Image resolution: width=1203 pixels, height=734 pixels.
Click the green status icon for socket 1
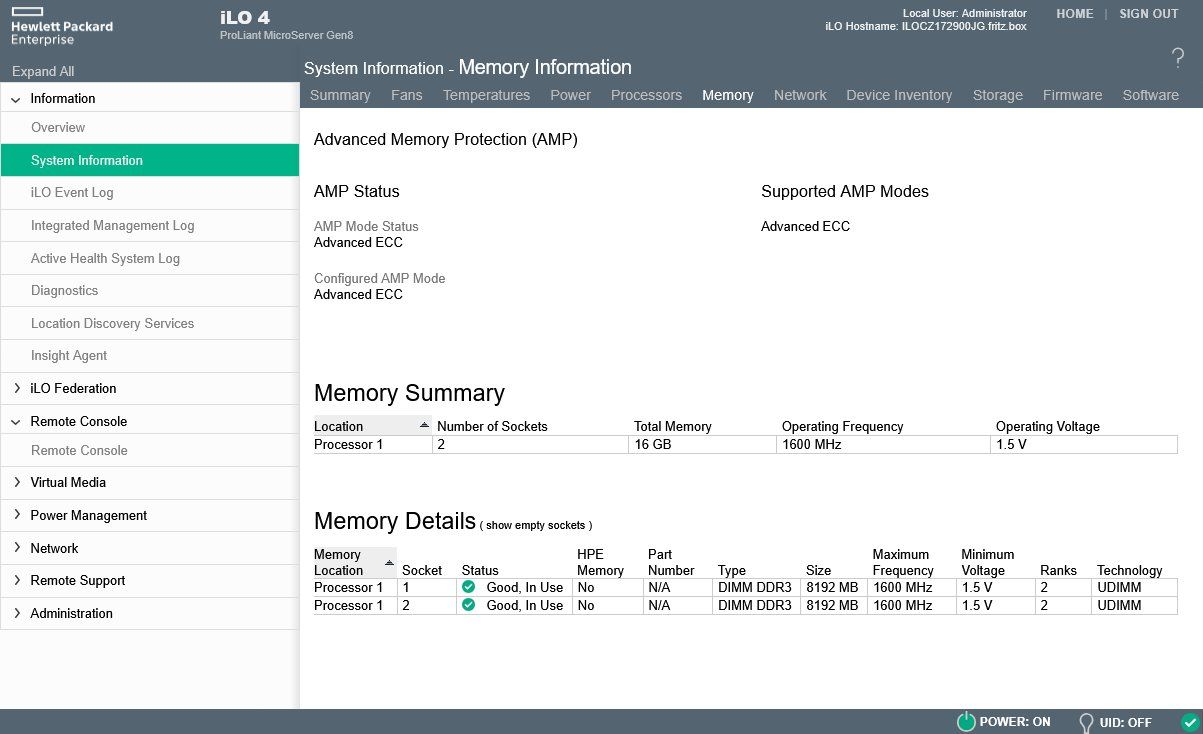pyautogui.click(x=468, y=587)
